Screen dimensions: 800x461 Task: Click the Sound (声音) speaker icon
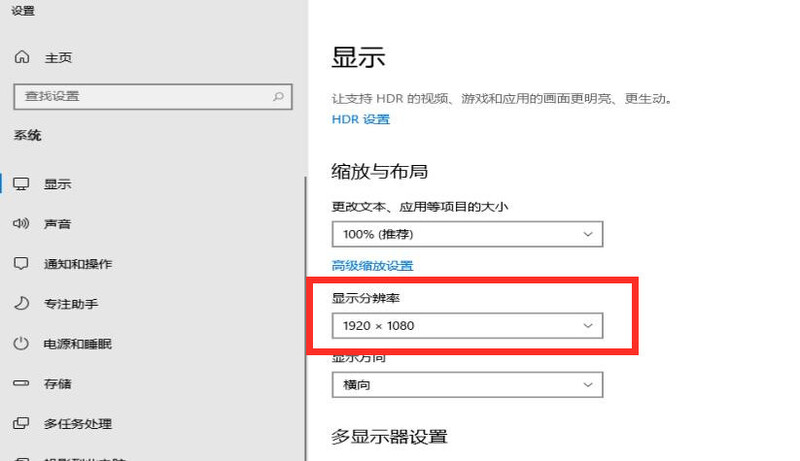tap(21, 223)
